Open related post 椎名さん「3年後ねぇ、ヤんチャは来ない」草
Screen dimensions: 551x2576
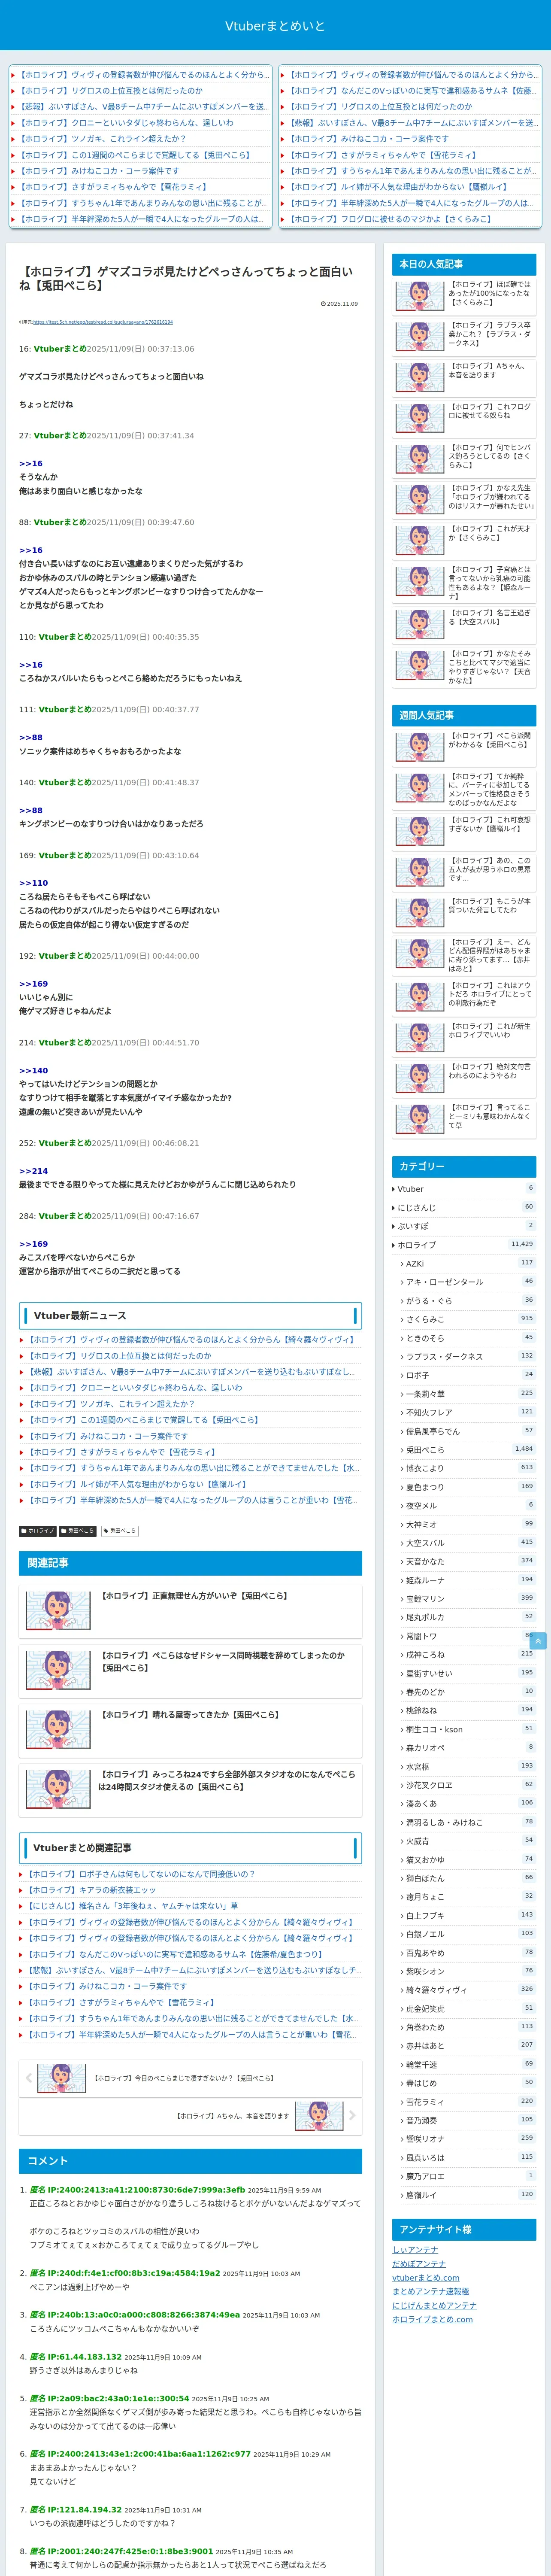[133, 1906]
